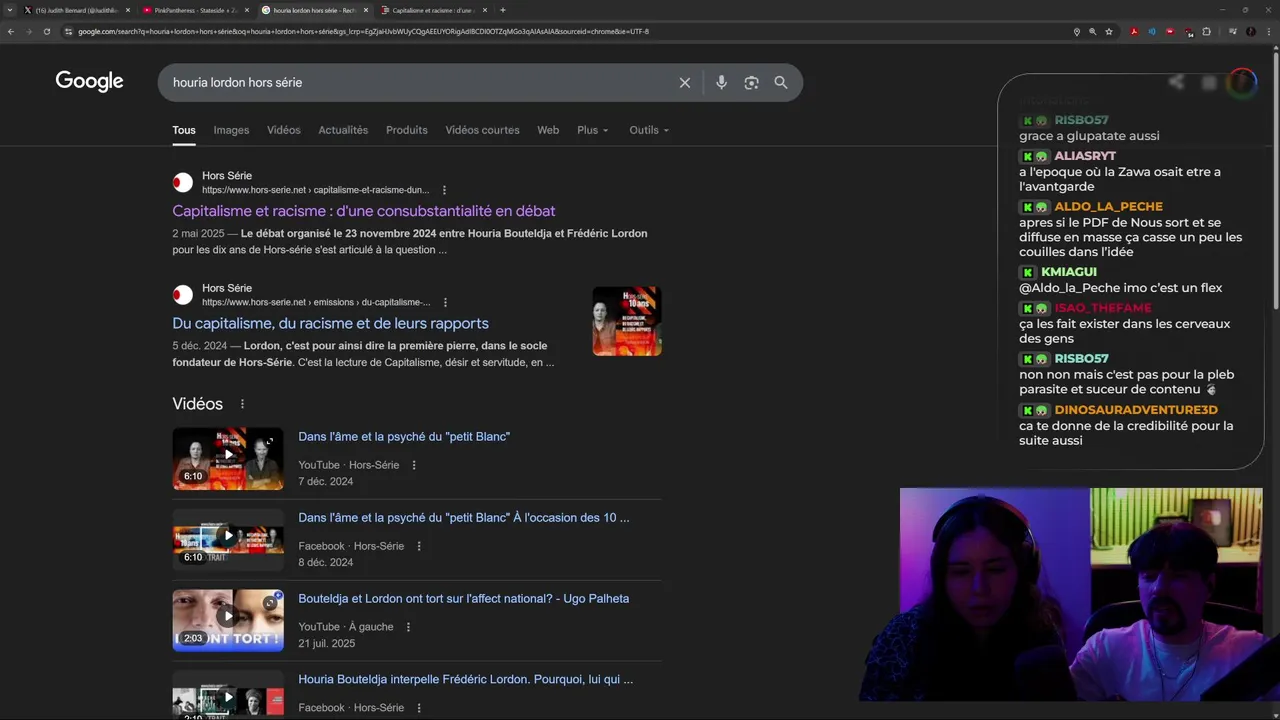
Task: Click the Hors Série 10 ans result thumbnail
Action: [x=627, y=321]
